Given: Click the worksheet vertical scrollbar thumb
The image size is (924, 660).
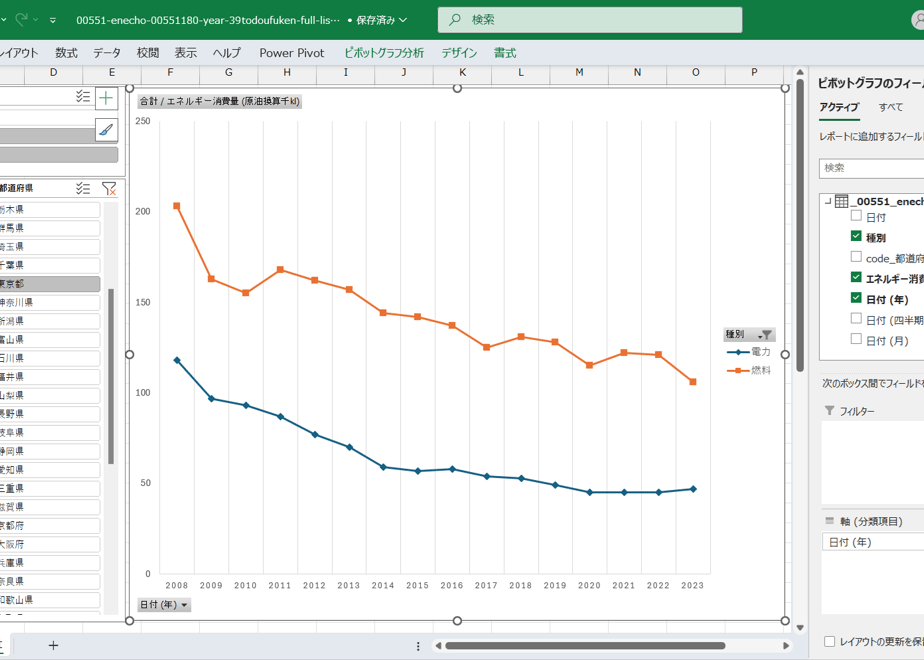Looking at the screenshot, I should point(800,225).
